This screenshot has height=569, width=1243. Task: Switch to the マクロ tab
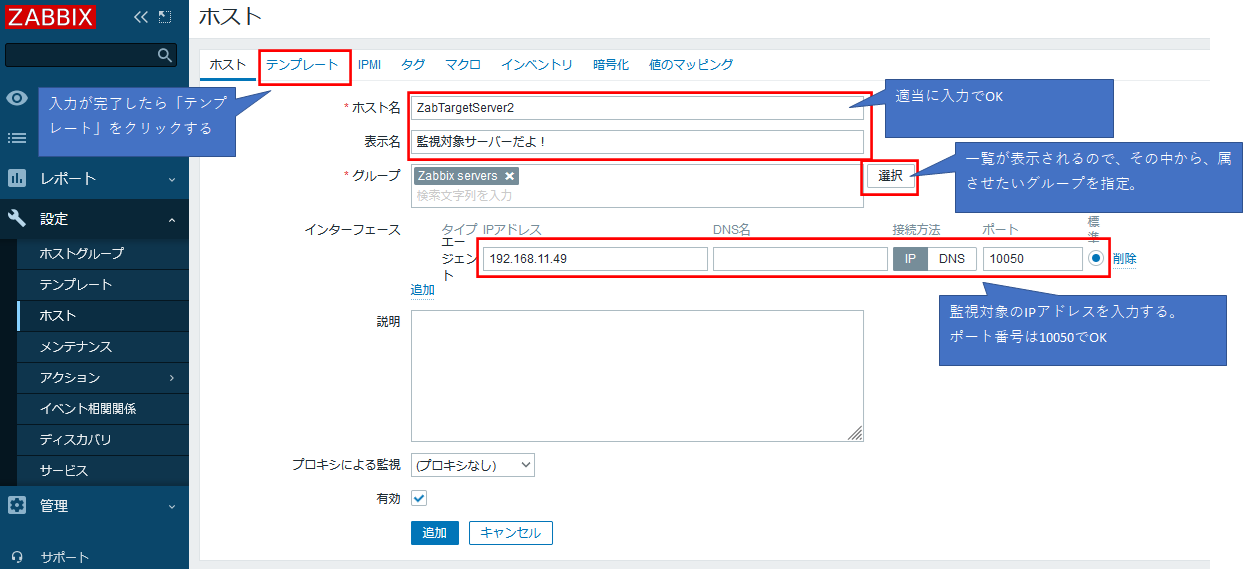tap(463, 65)
